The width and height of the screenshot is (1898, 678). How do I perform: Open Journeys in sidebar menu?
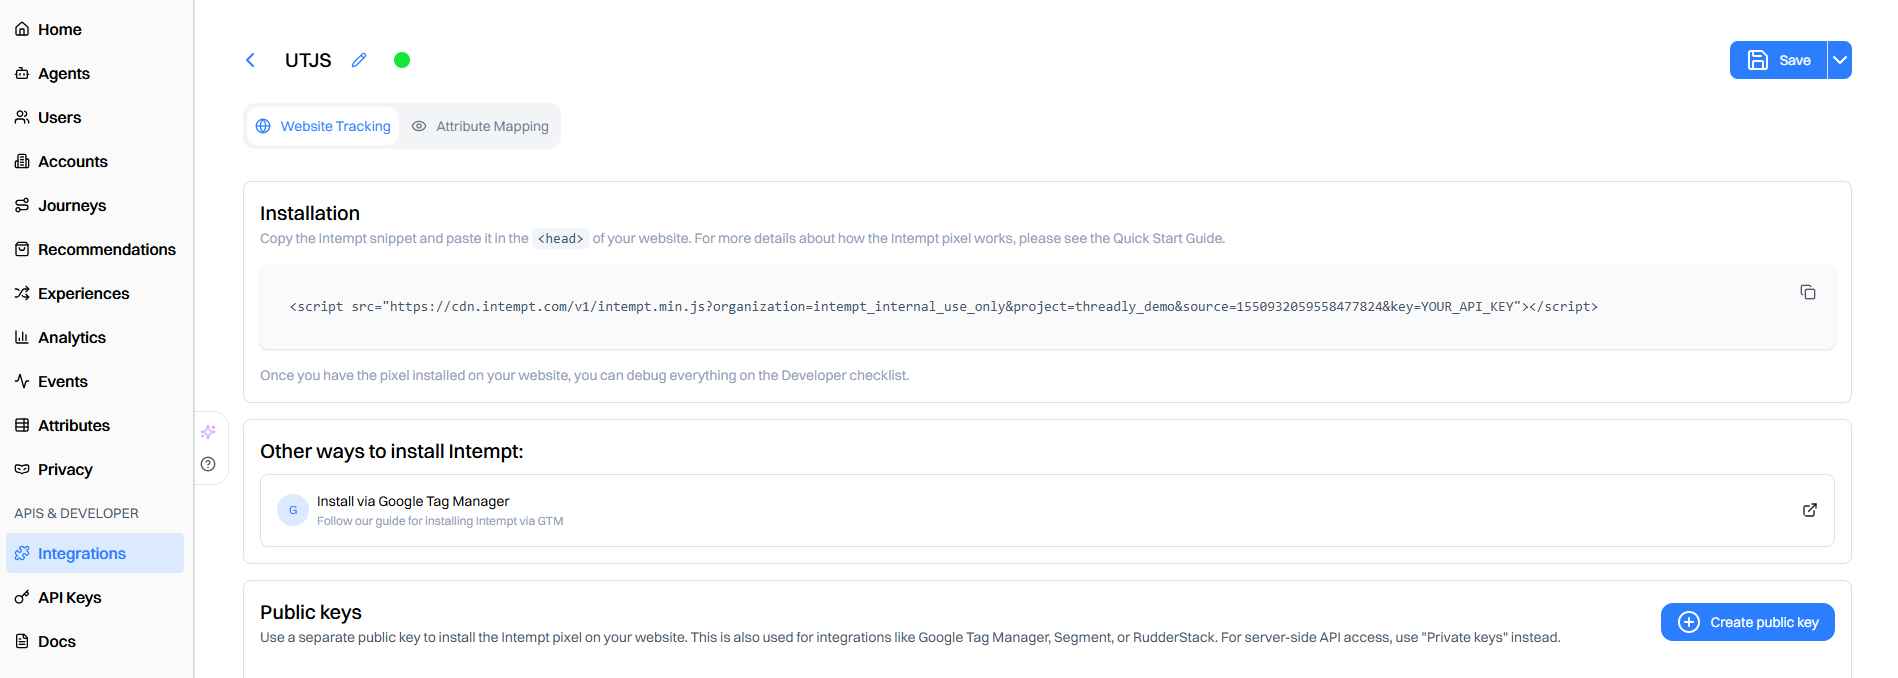95,205
